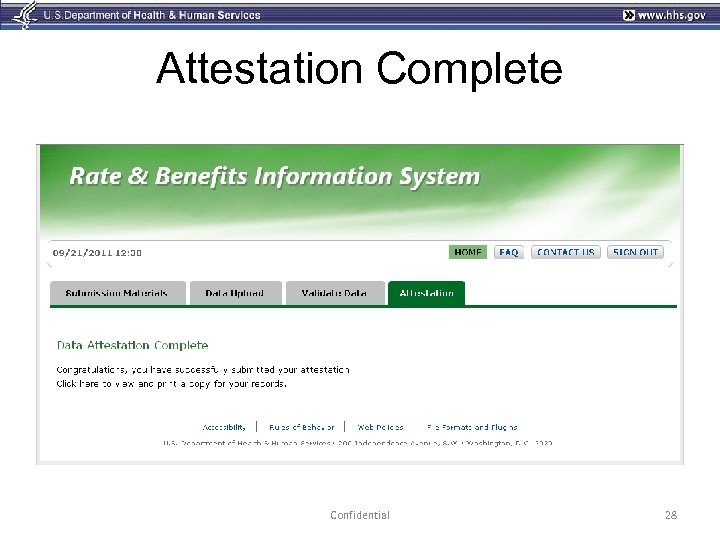This screenshot has width=720, height=540.
Task: Open the Web Policies footer link
Action: 380,427
